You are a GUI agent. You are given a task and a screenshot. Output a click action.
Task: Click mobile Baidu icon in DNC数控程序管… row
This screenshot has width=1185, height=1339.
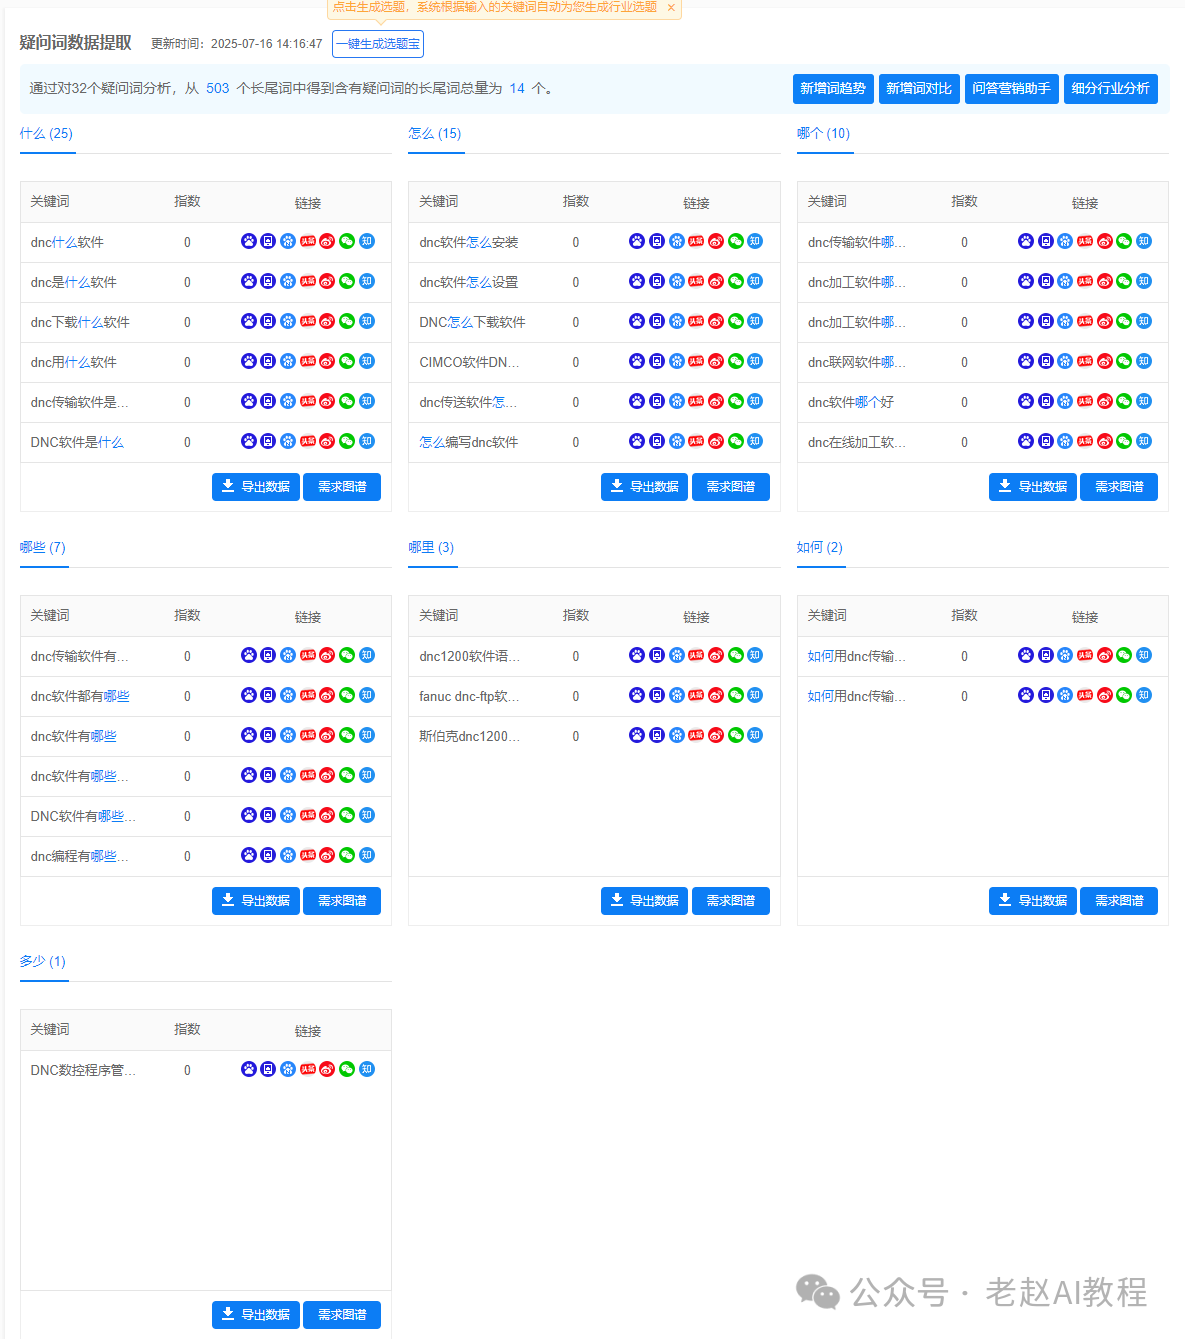click(x=268, y=1069)
